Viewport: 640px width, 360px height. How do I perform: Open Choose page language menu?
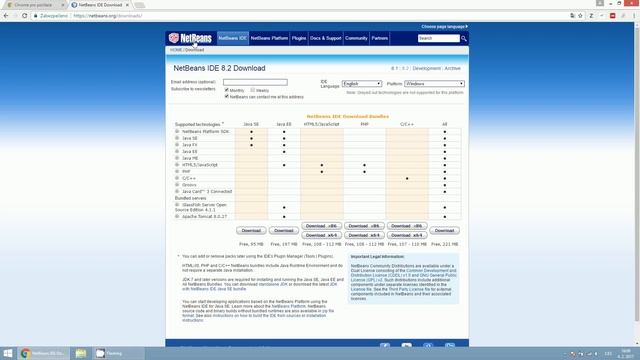pyautogui.click(x=444, y=27)
